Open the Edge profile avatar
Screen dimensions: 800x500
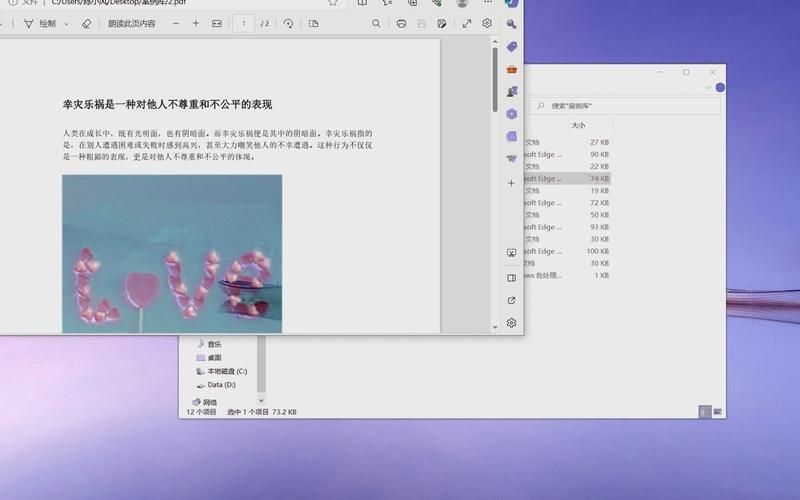pyautogui.click(x=462, y=2)
